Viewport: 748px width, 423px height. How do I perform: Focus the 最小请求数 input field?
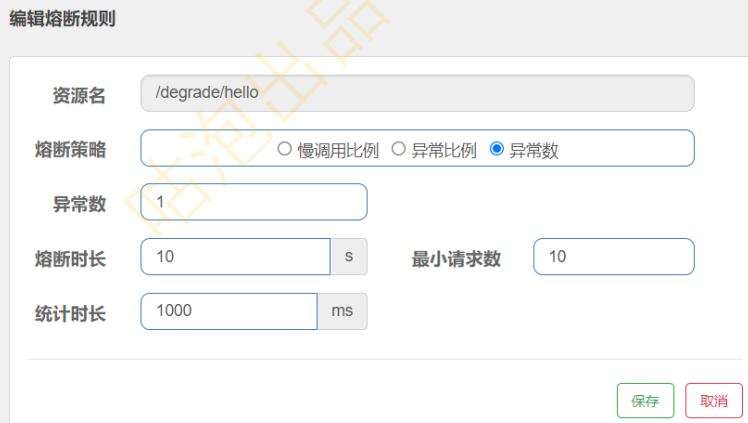(613, 257)
